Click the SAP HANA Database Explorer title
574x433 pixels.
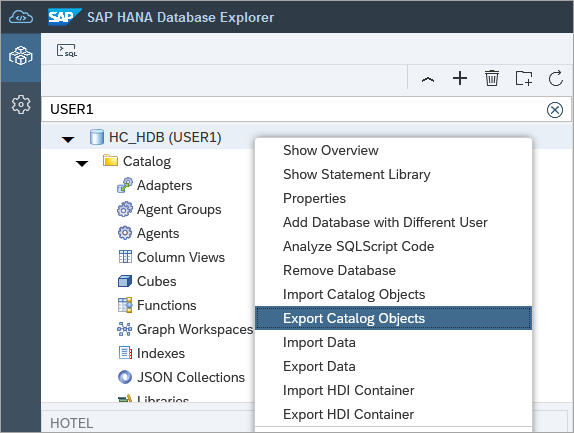point(180,17)
